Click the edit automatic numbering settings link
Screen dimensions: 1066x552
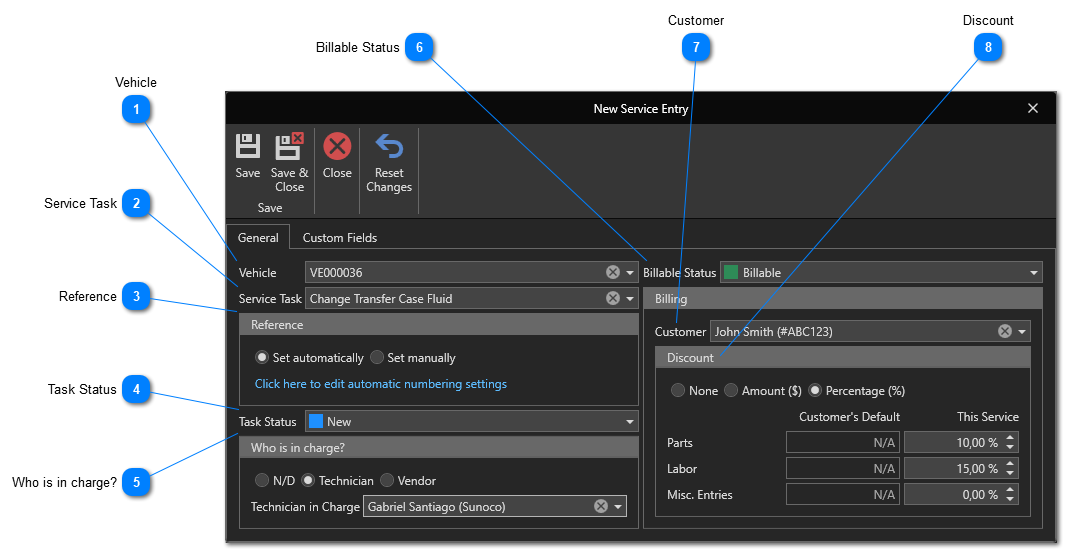click(380, 384)
